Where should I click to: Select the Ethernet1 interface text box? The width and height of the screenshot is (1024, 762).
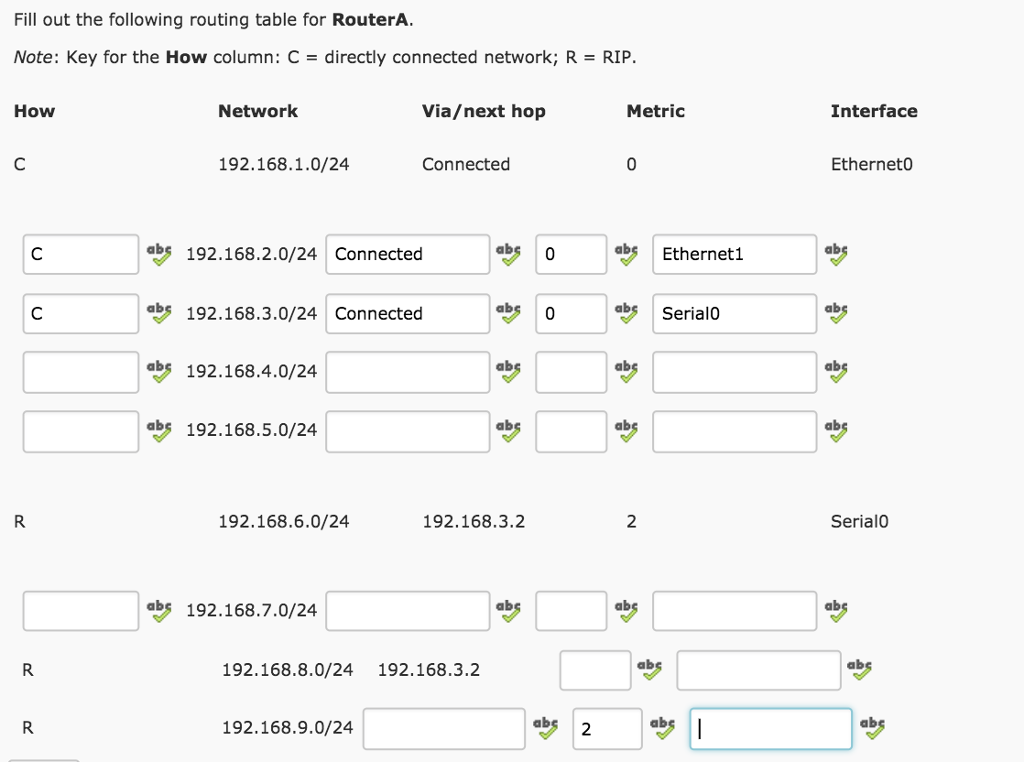(734, 255)
